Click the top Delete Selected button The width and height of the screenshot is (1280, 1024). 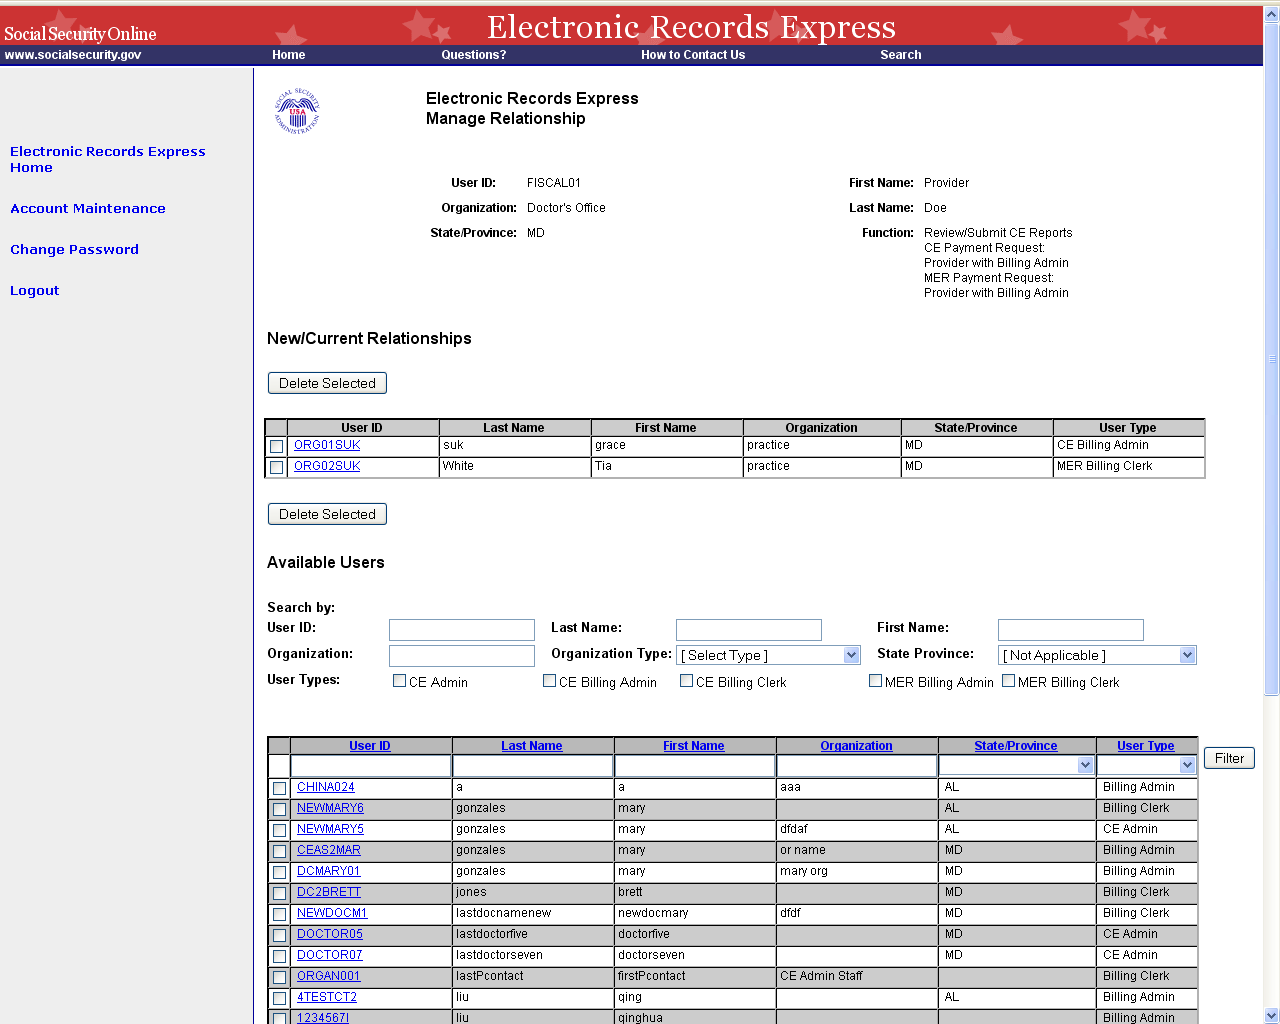pyautogui.click(x=327, y=383)
